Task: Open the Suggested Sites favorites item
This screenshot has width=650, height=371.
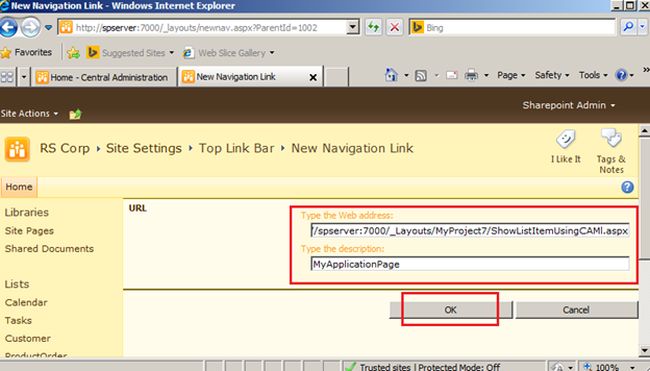Action: (130, 53)
